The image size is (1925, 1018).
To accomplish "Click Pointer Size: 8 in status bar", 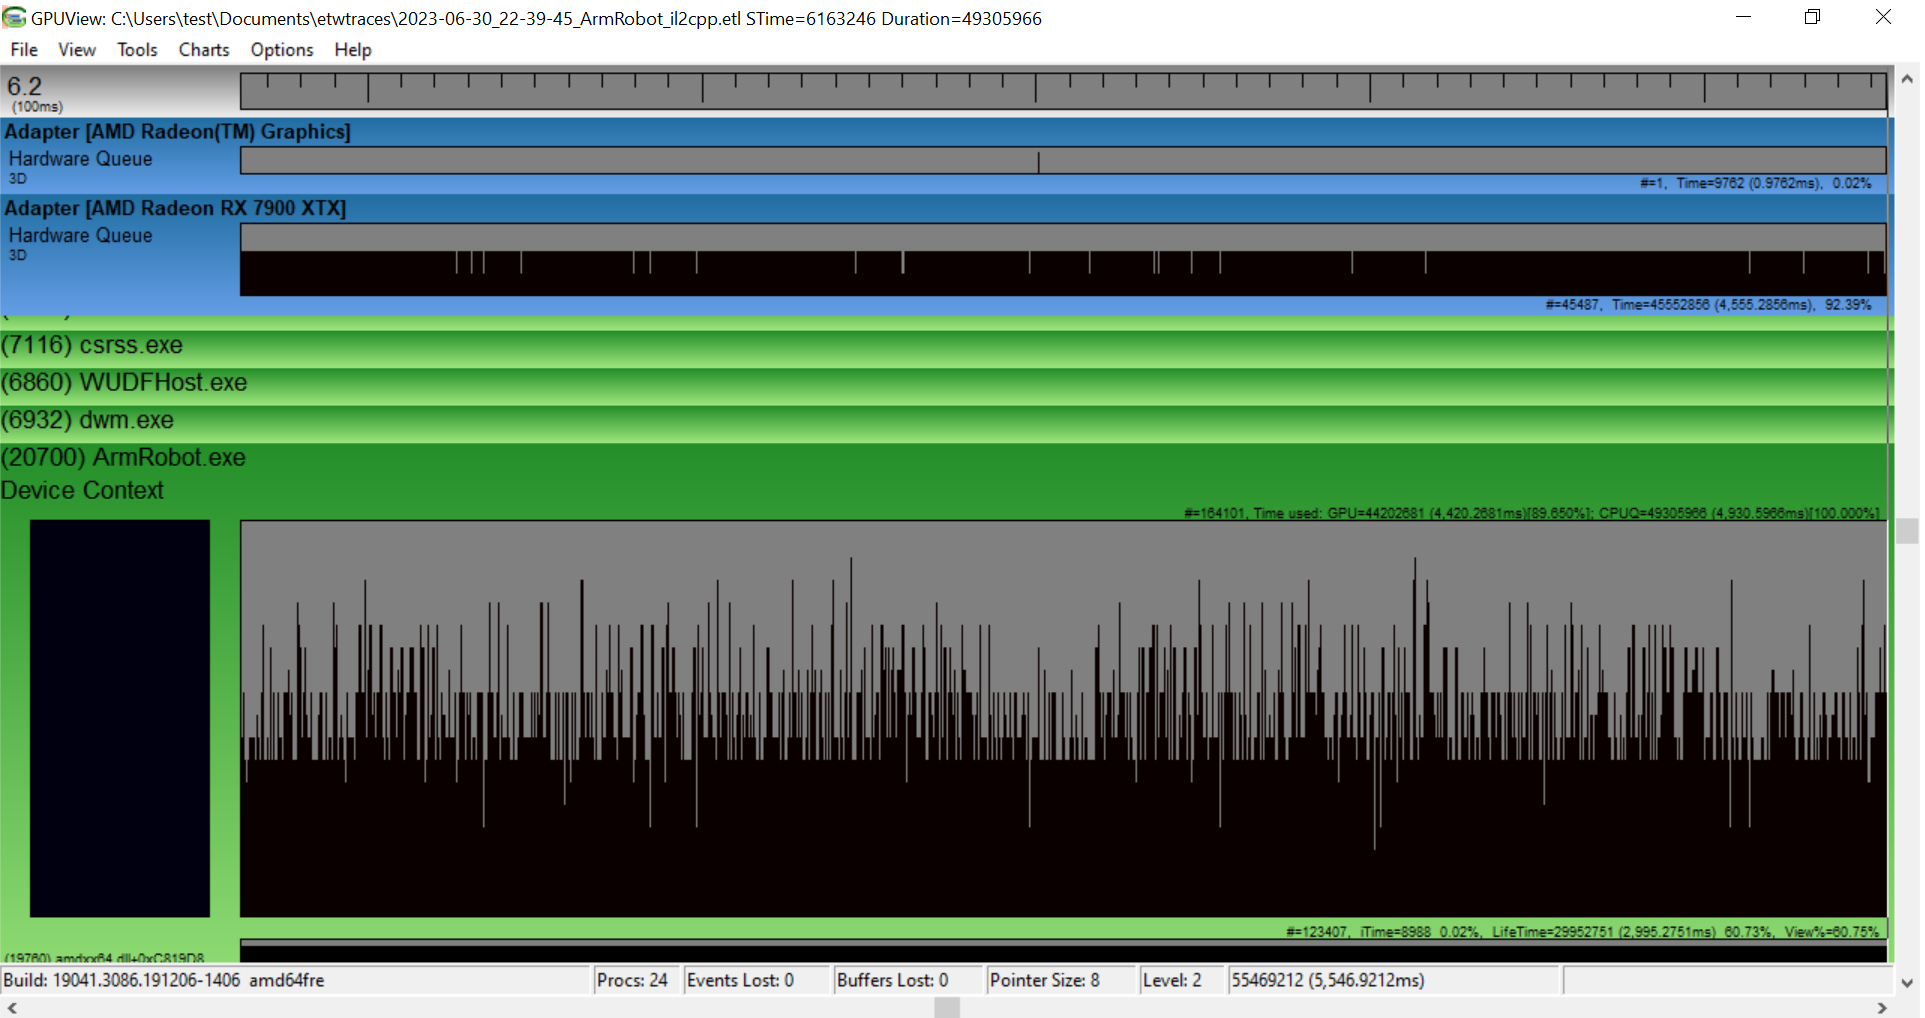I will coord(1044,981).
